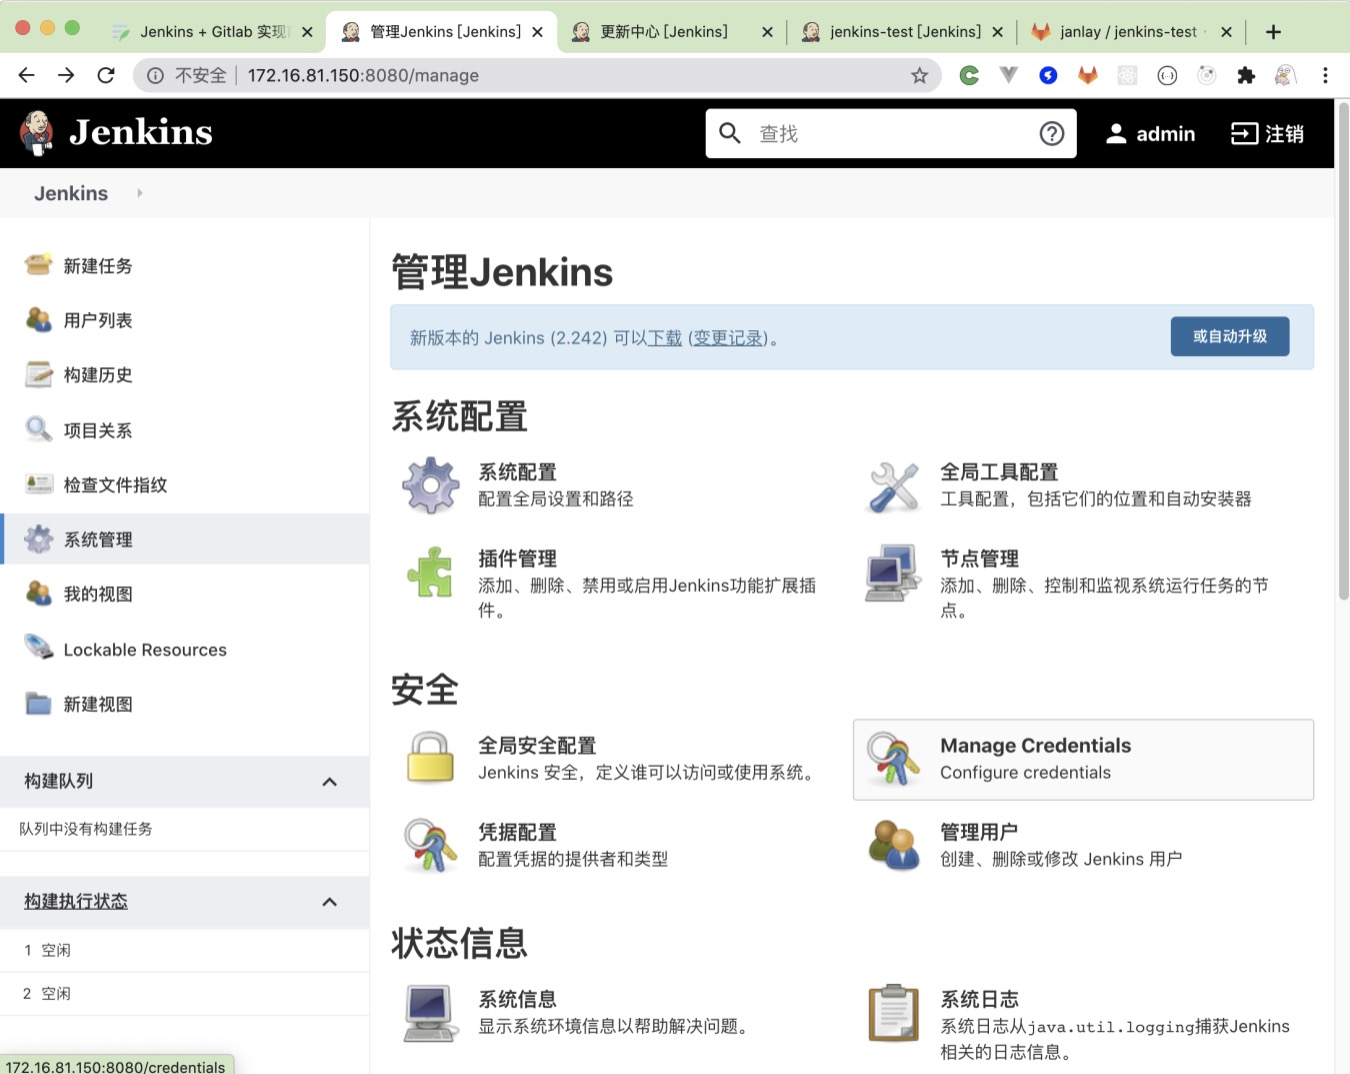The width and height of the screenshot is (1350, 1074).
Task: Click the GitLab fox extension icon
Action: (x=1088, y=75)
